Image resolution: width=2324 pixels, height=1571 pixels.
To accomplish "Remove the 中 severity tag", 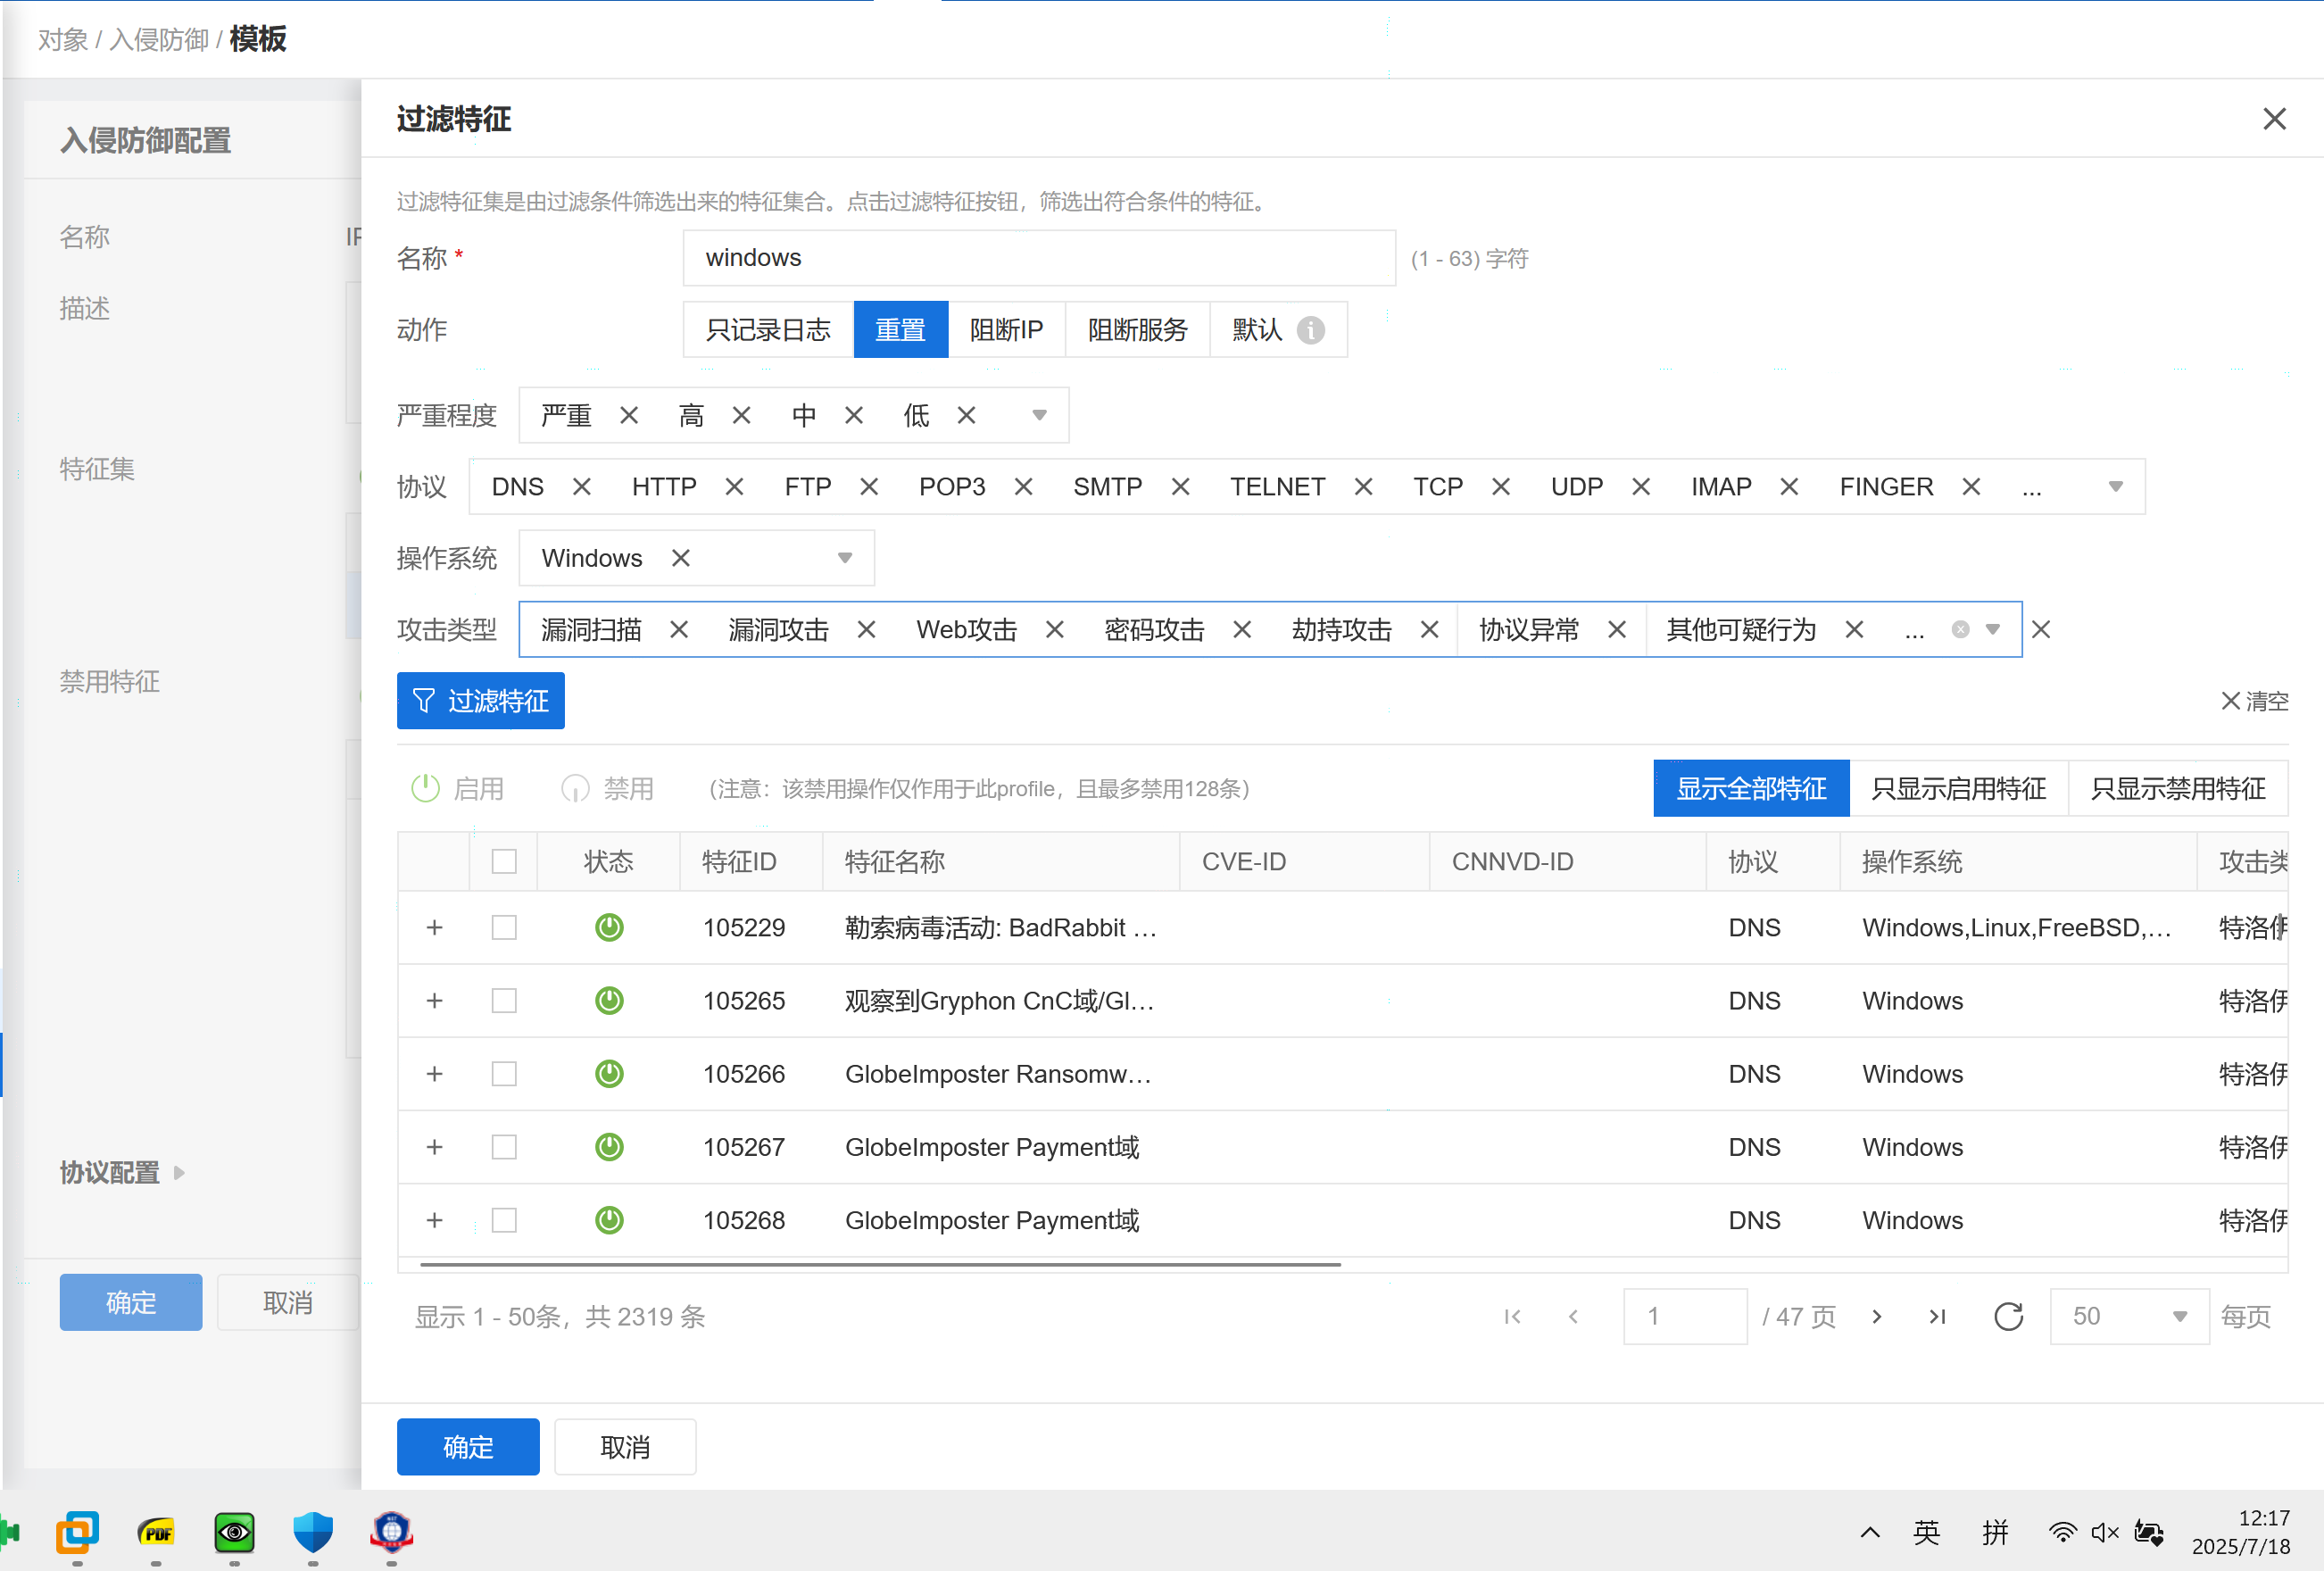I will pos(853,415).
